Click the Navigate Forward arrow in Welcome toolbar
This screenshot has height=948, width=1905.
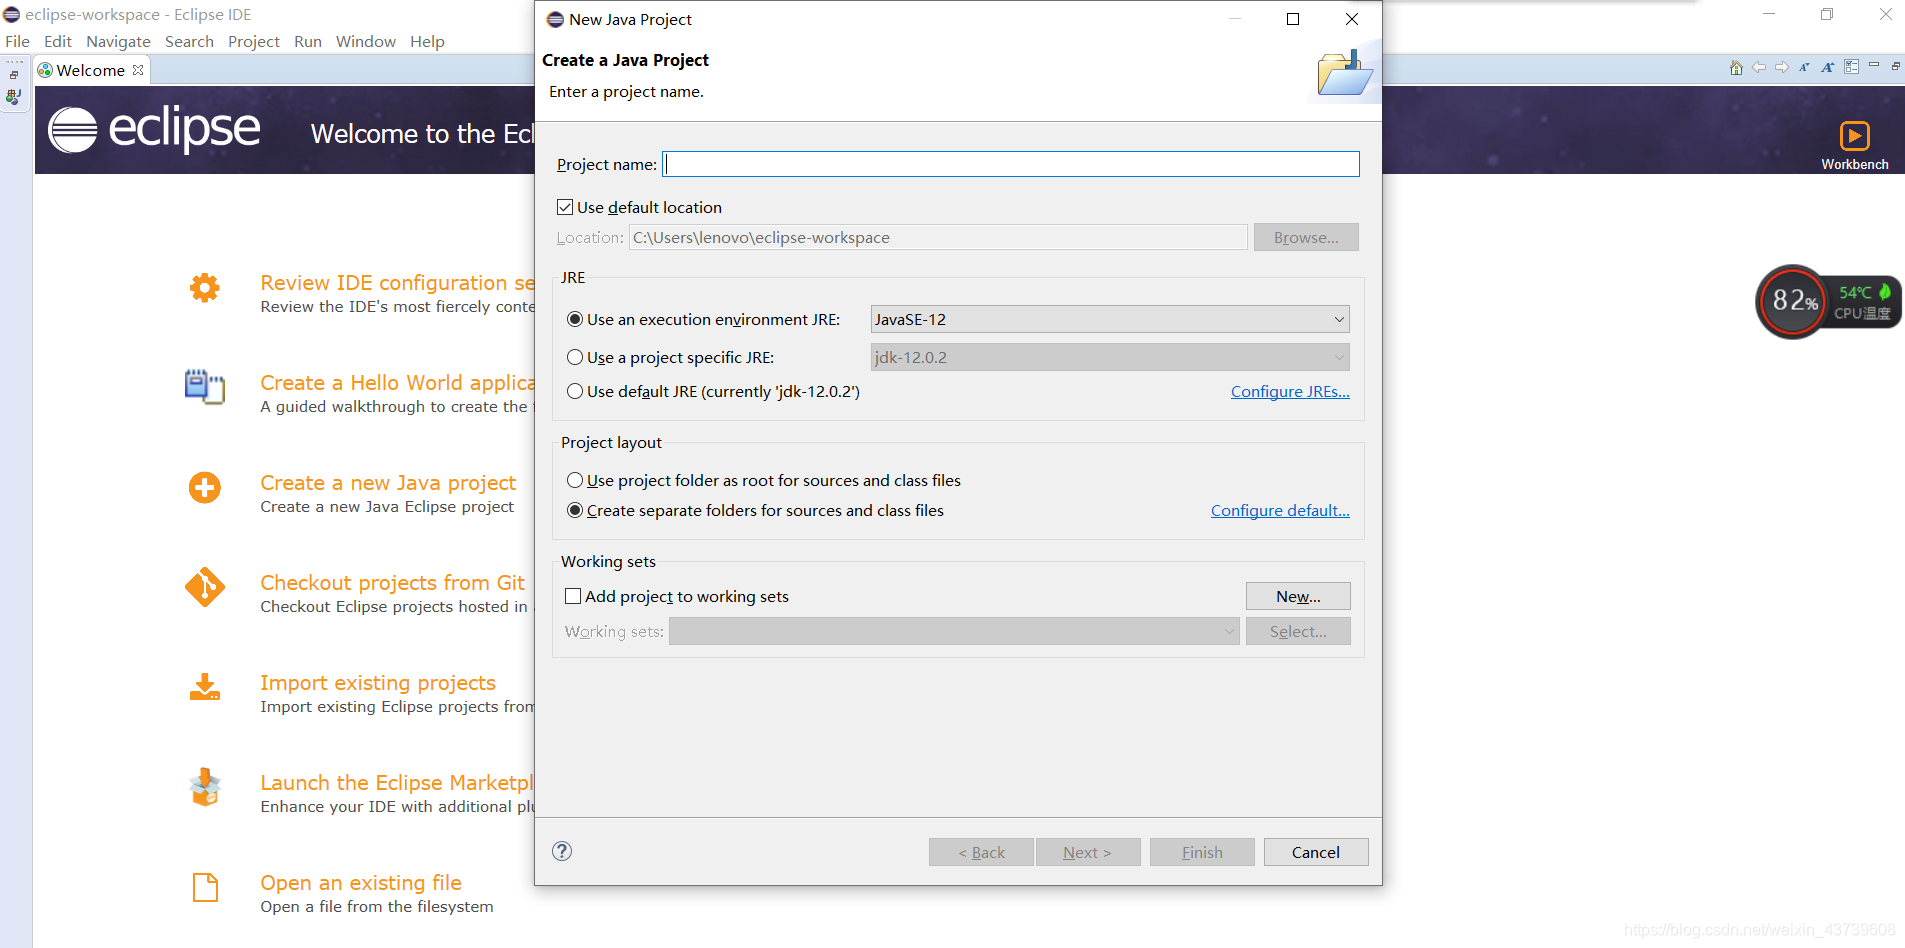(x=1782, y=67)
